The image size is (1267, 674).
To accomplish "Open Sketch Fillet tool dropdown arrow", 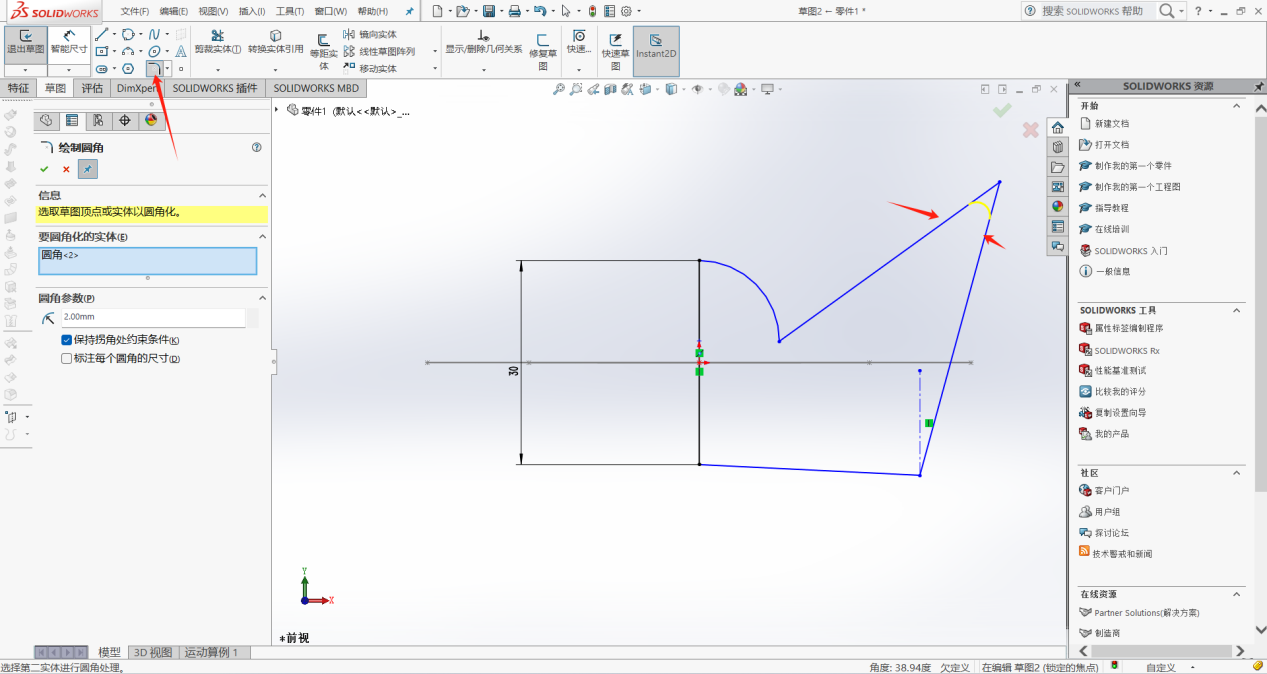I will (167, 68).
